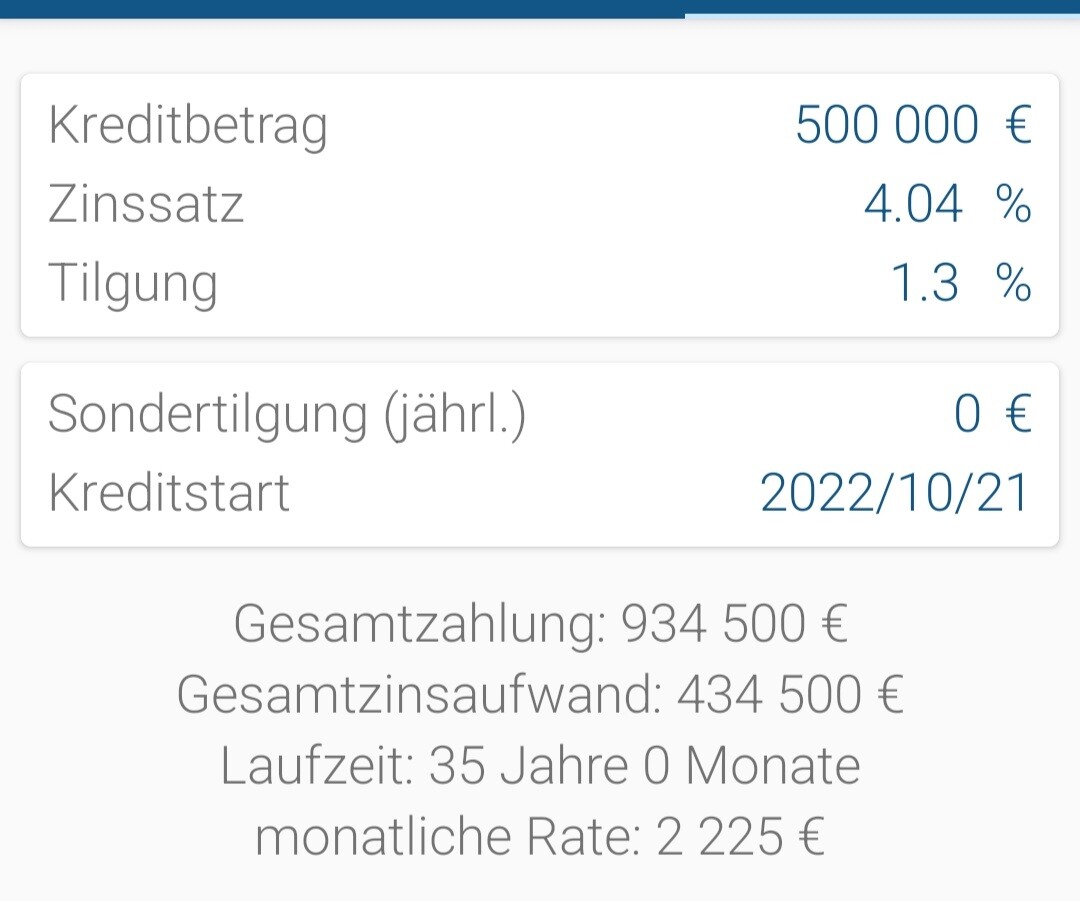Viewport: 1080px width, 901px height.
Task: Open the Kreditstart date 2022/10/21
Action: tap(894, 493)
